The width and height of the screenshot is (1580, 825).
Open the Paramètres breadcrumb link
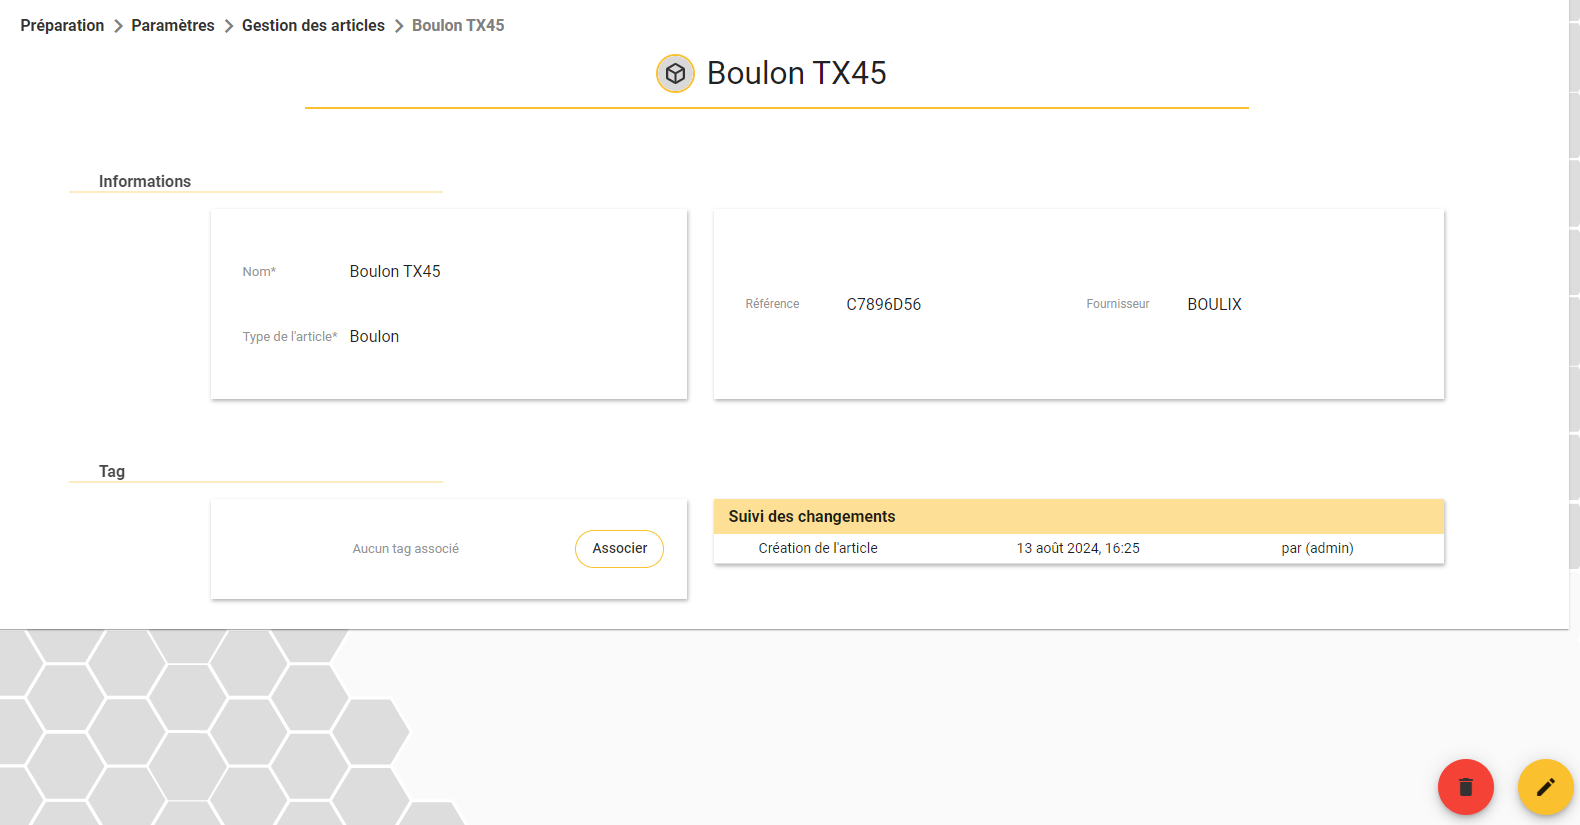[173, 25]
